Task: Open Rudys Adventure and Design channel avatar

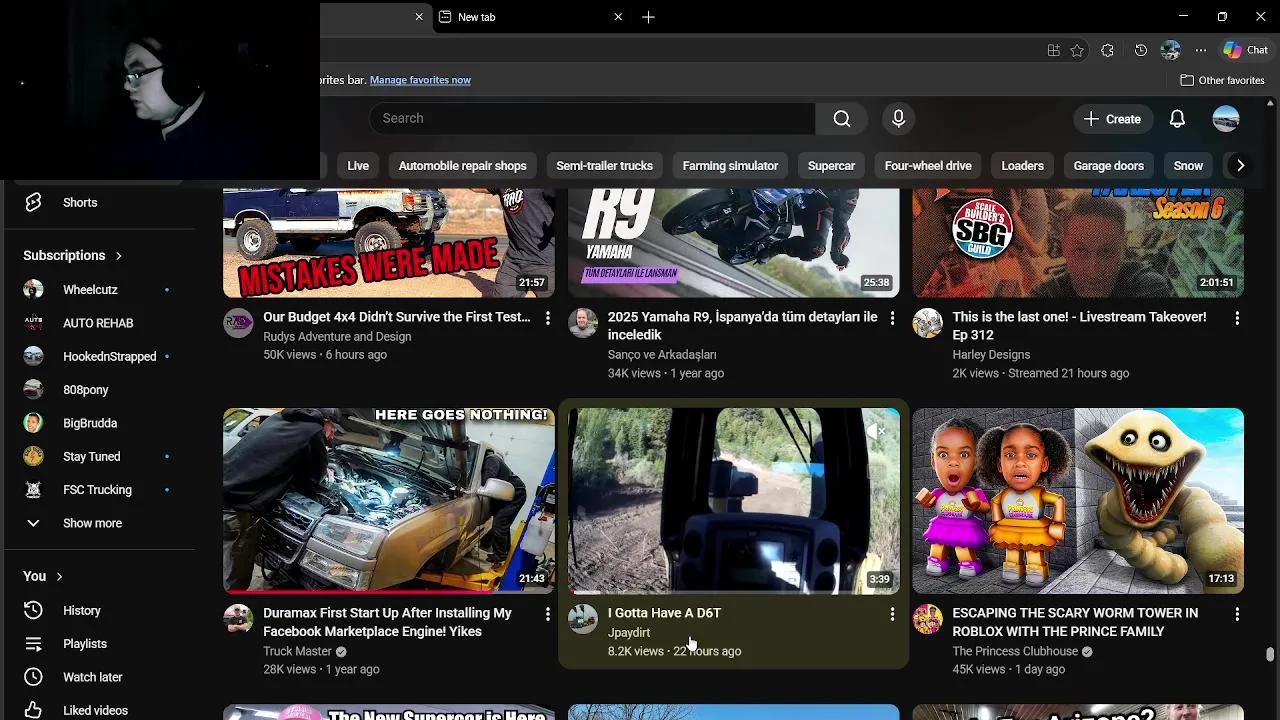Action: point(238,323)
